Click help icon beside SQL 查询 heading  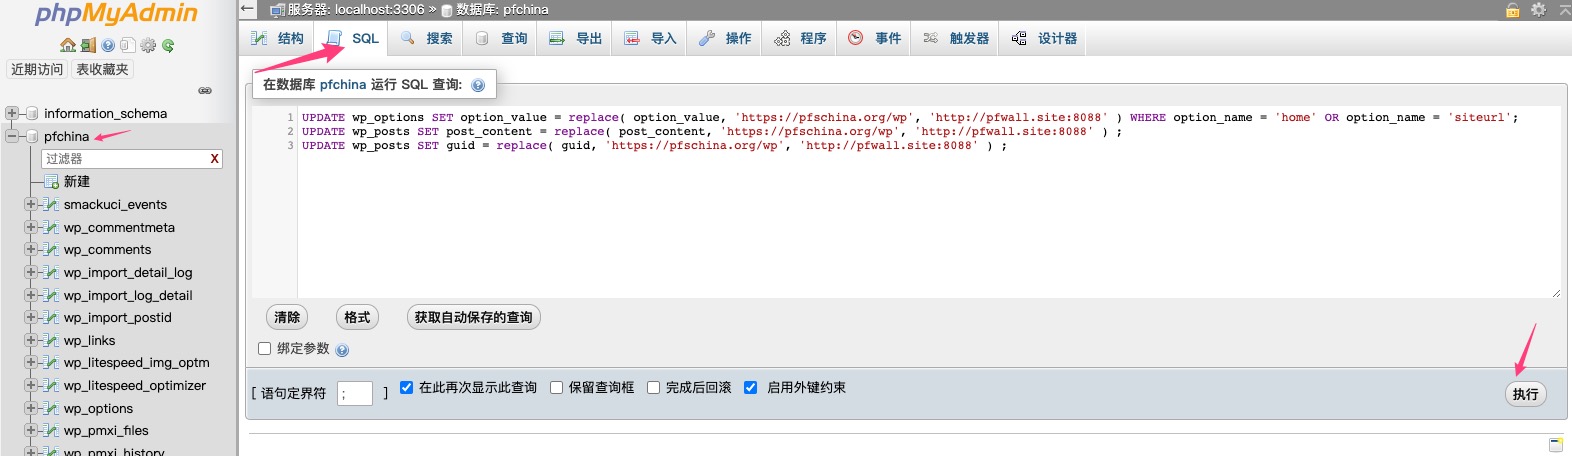478,85
